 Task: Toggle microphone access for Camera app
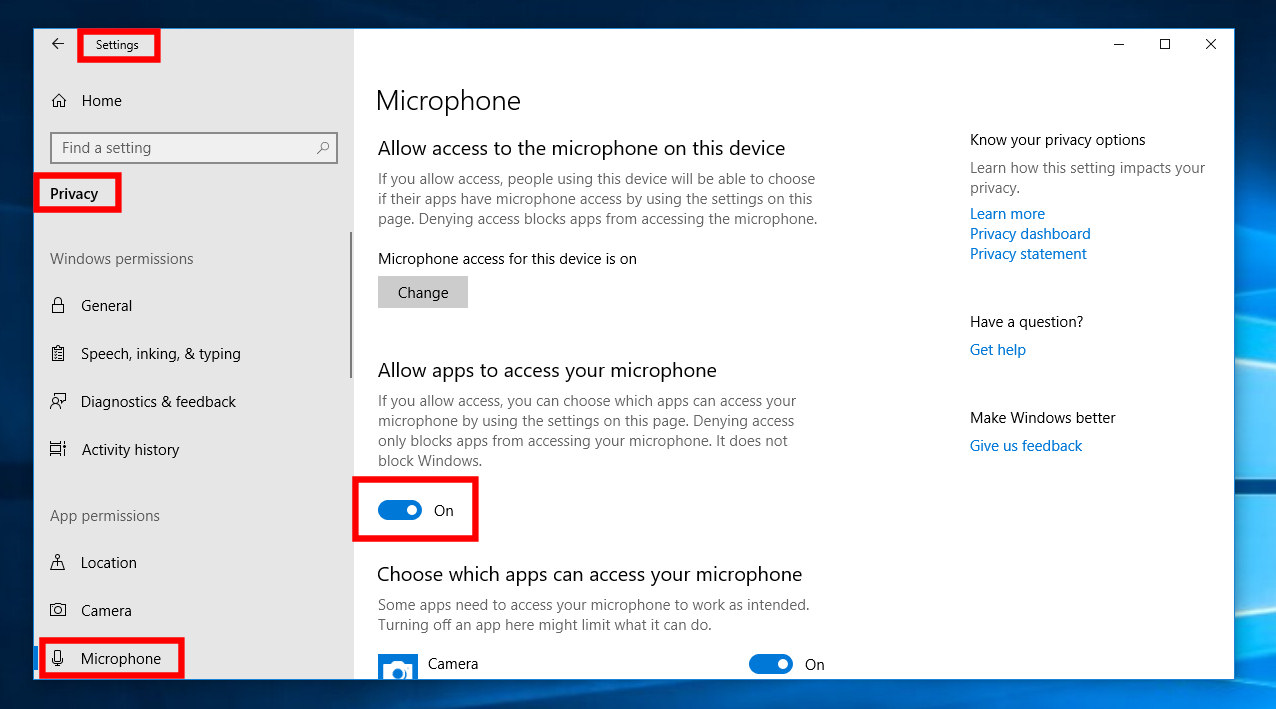coord(771,664)
